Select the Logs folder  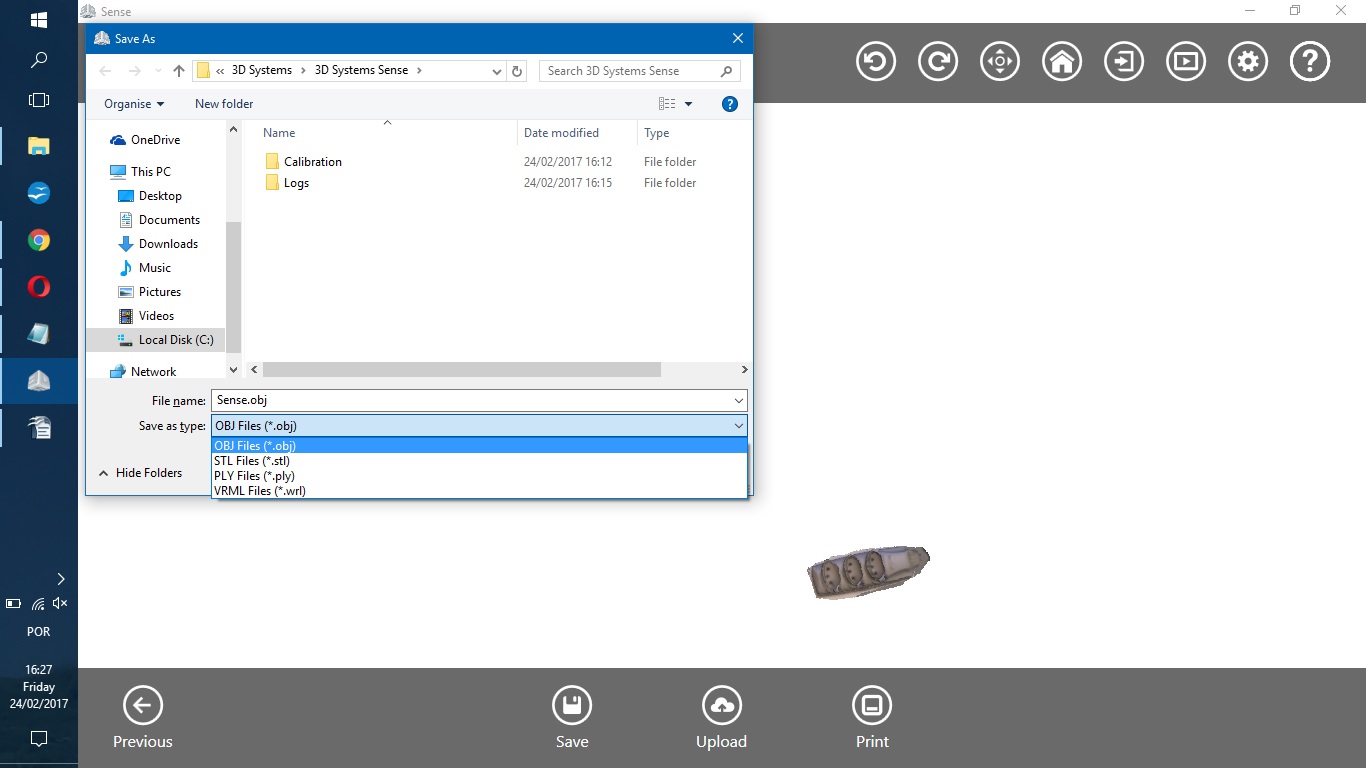pyautogui.click(x=288, y=183)
